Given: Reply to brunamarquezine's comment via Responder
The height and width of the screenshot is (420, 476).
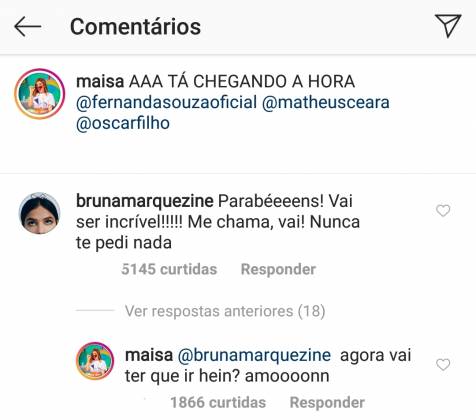Looking at the screenshot, I should pos(278,269).
